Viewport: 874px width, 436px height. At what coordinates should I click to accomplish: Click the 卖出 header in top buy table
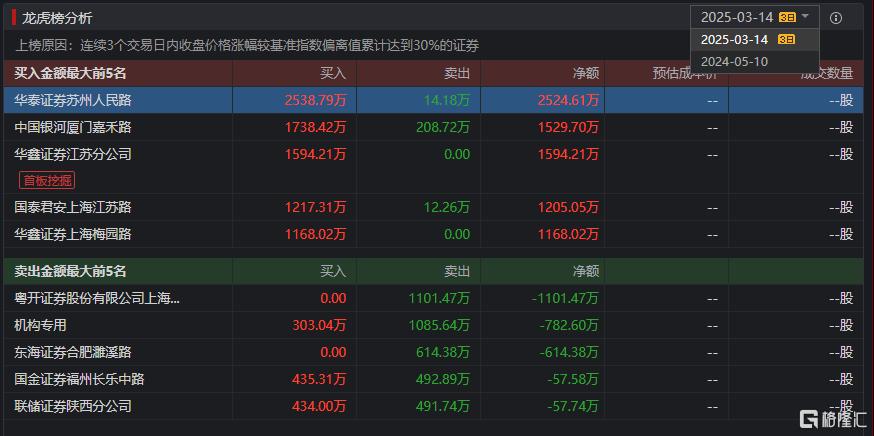click(x=457, y=73)
